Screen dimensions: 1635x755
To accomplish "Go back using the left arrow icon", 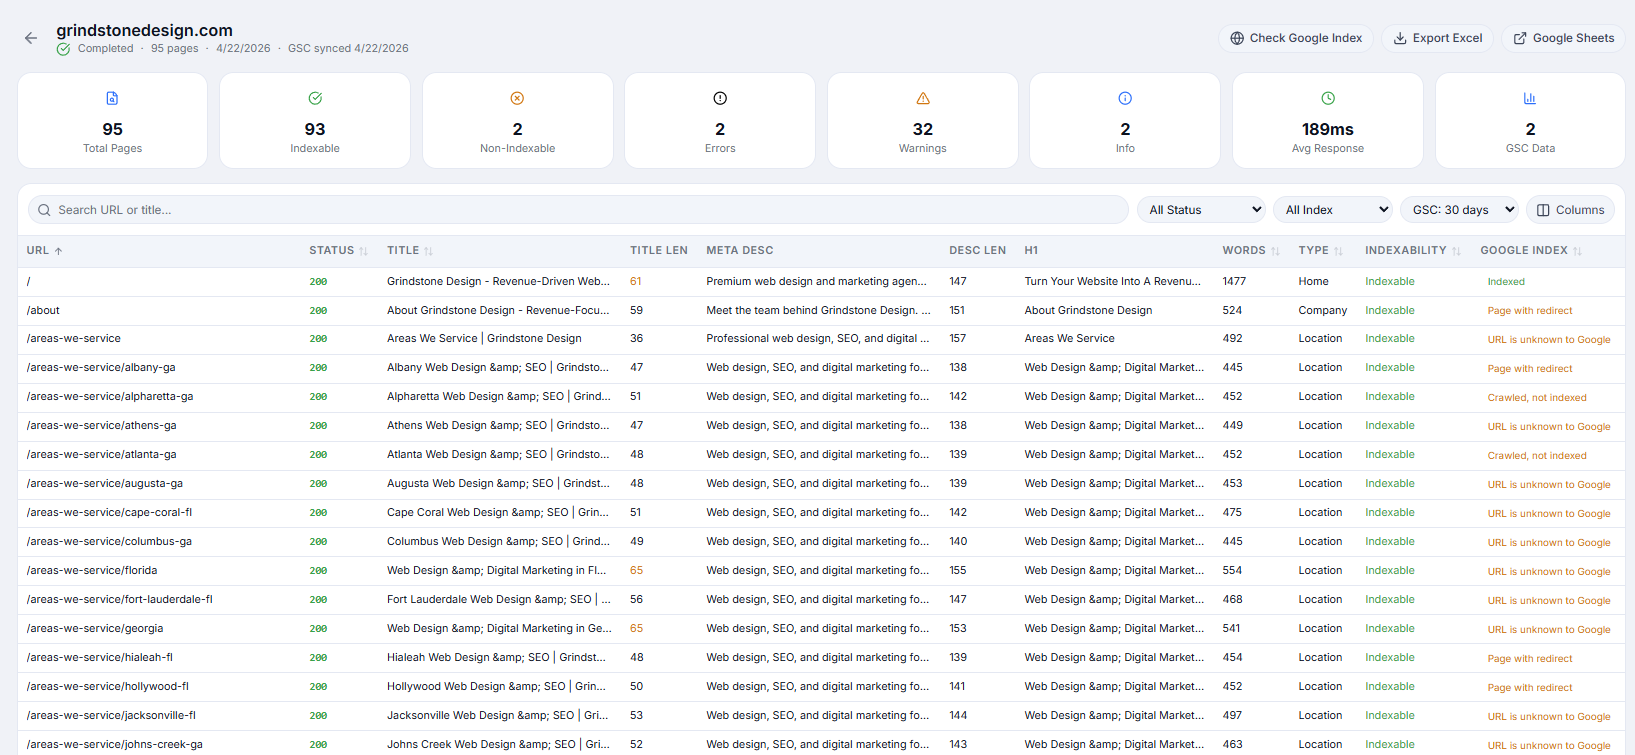I will tap(31, 38).
